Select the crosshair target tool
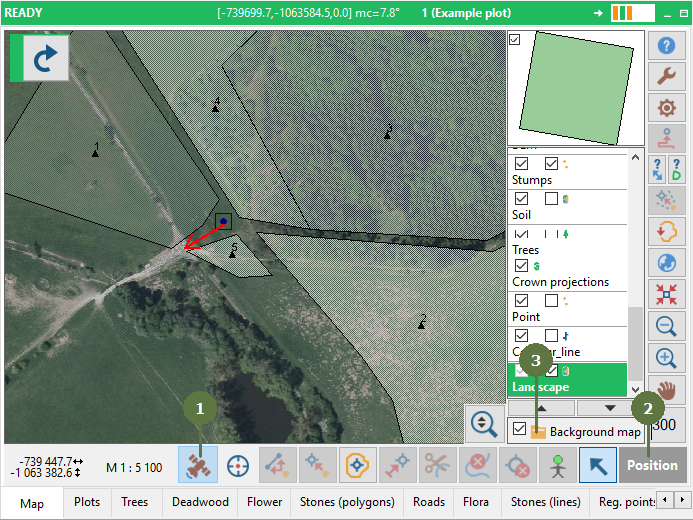This screenshot has height=520, width=693. pos(238,465)
